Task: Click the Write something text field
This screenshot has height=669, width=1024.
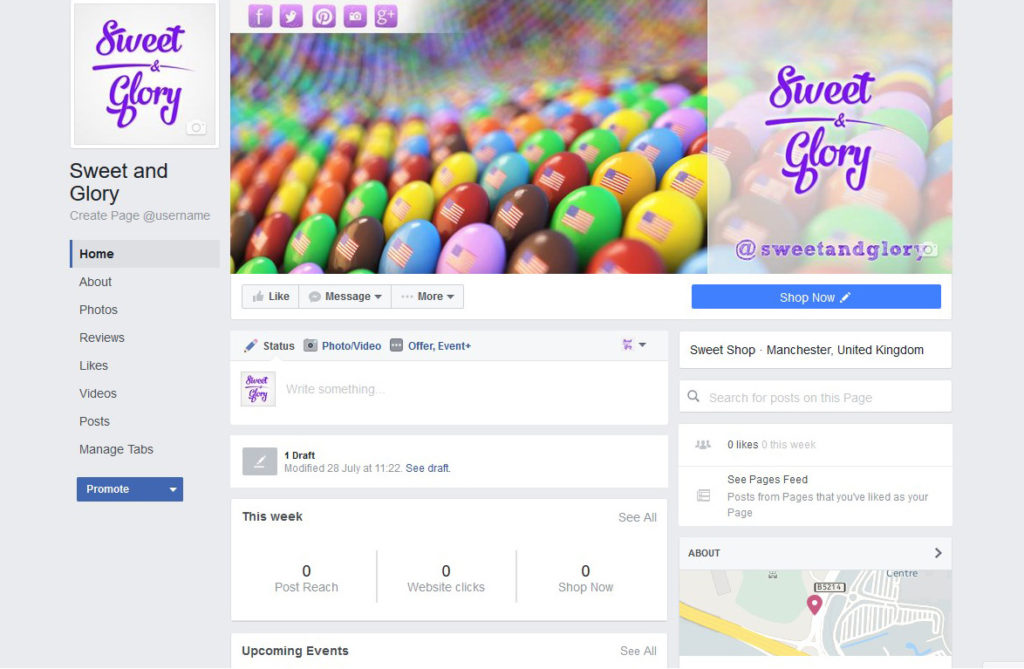Action: tap(470, 389)
